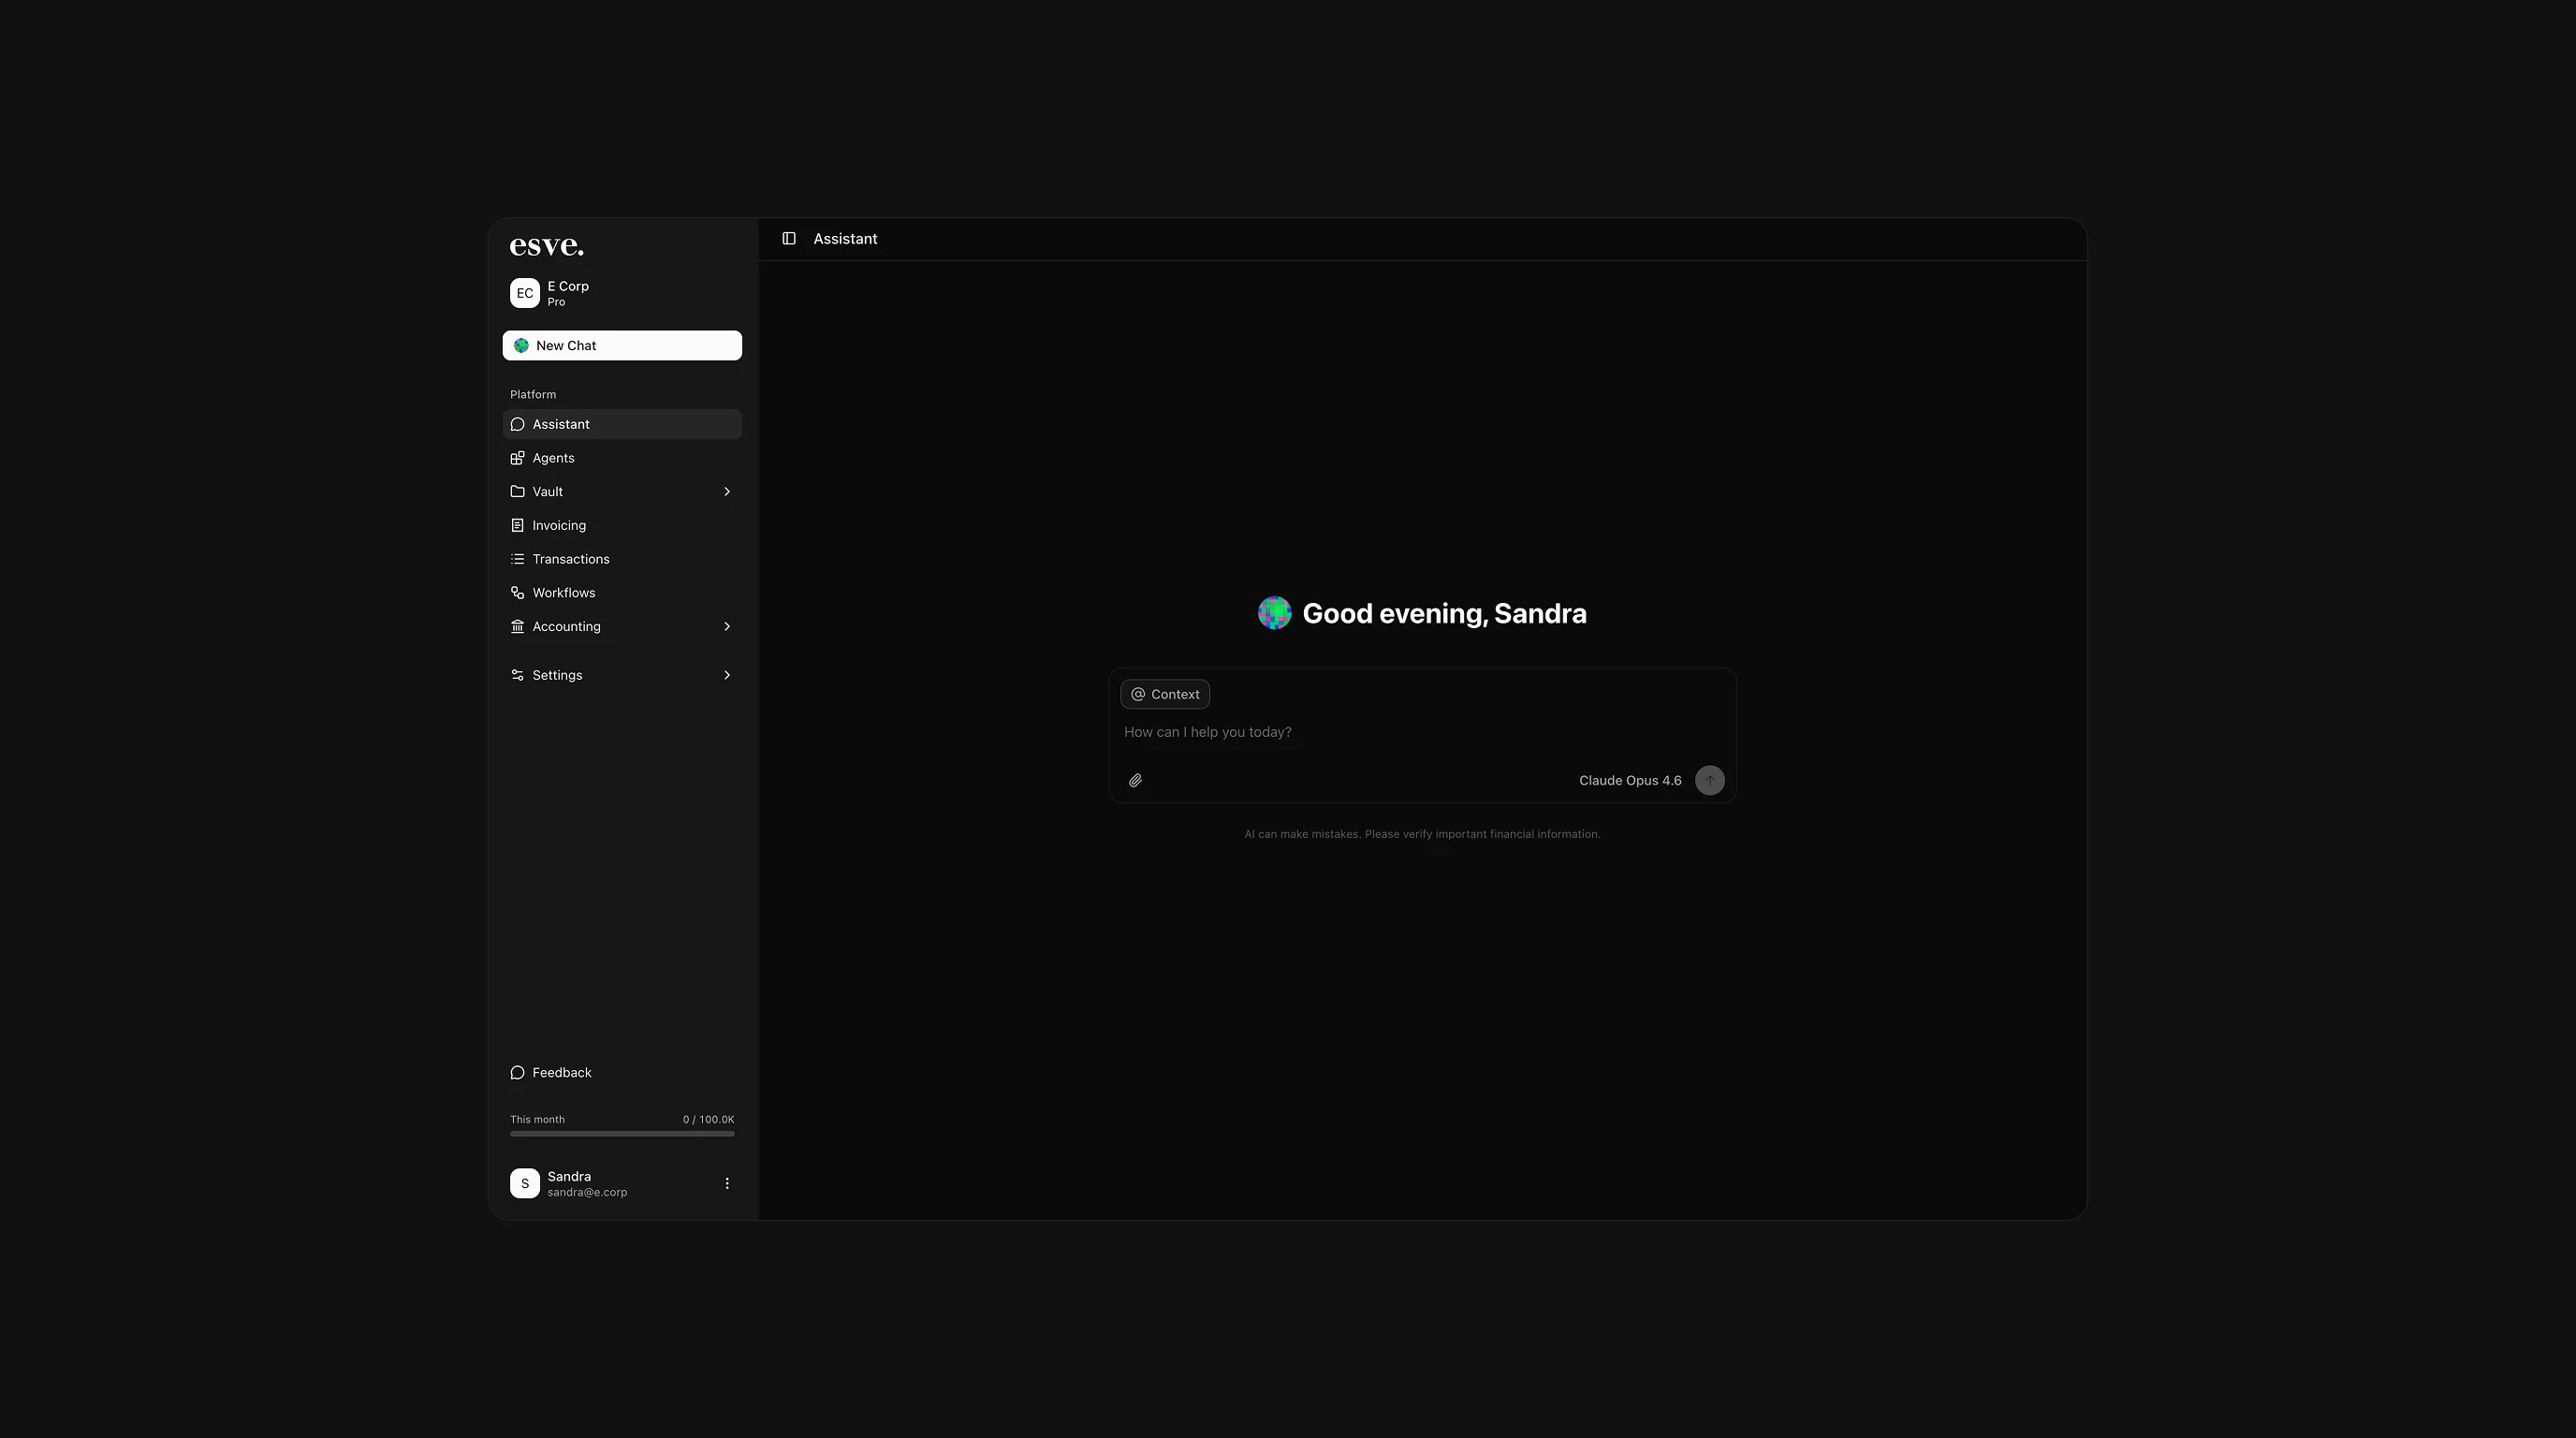
Task: Expand the Settings chevron
Action: click(x=727, y=675)
